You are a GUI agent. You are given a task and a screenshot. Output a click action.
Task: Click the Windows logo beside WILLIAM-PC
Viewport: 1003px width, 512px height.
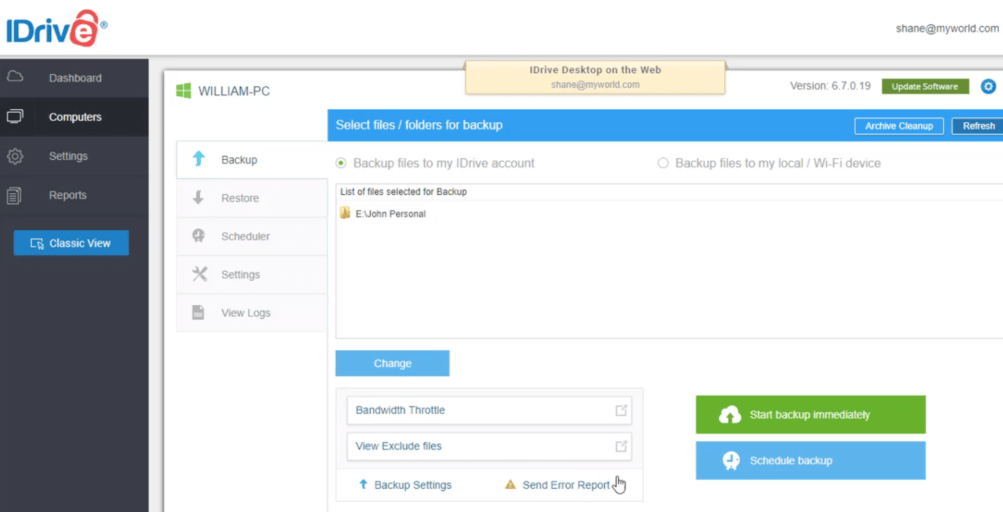(184, 91)
